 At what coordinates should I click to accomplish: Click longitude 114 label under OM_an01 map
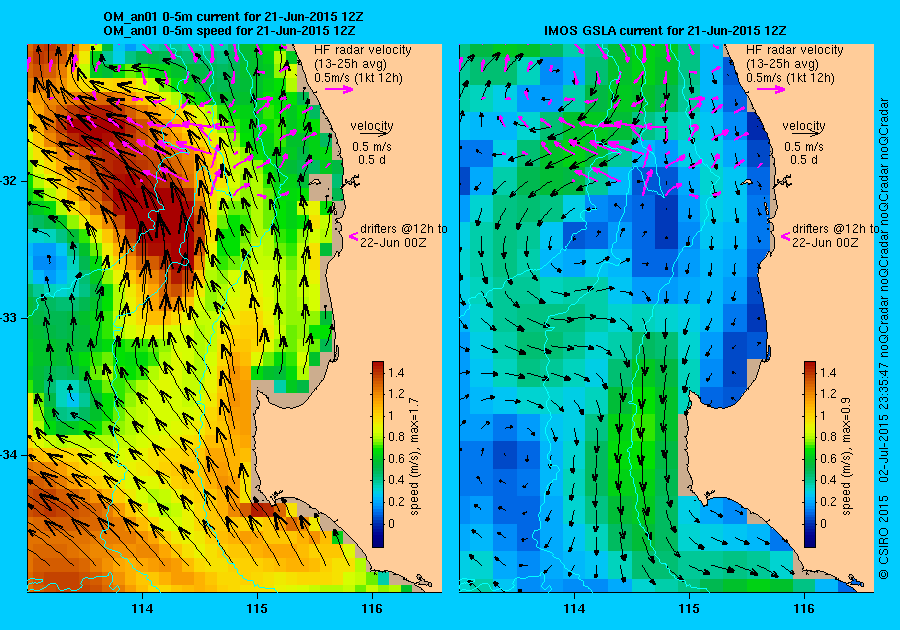pos(142,609)
